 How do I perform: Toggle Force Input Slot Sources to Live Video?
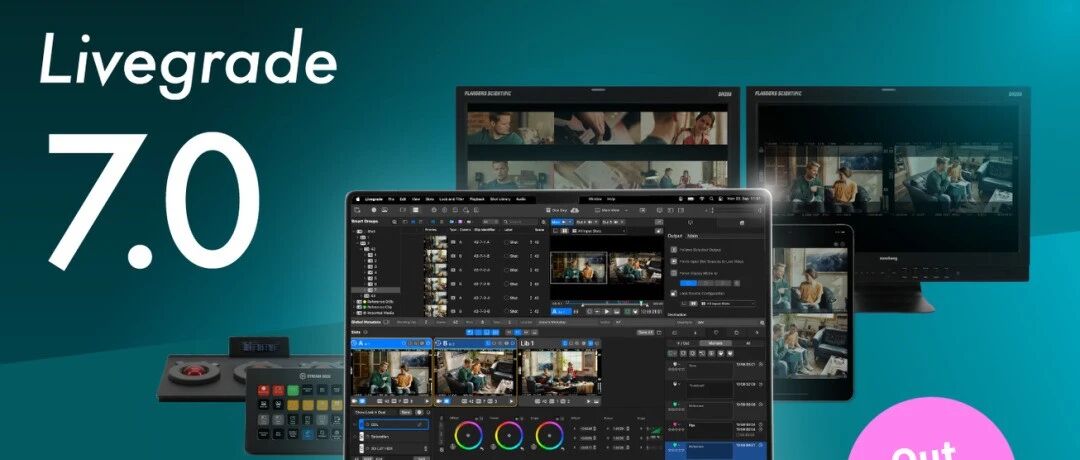pos(674,262)
